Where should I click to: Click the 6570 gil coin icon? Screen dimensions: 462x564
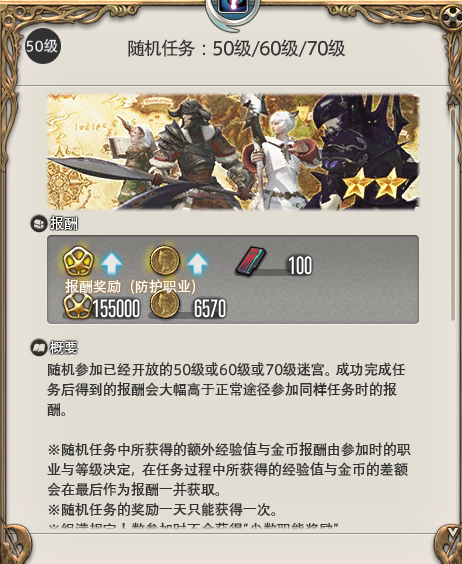pyautogui.click(x=165, y=304)
